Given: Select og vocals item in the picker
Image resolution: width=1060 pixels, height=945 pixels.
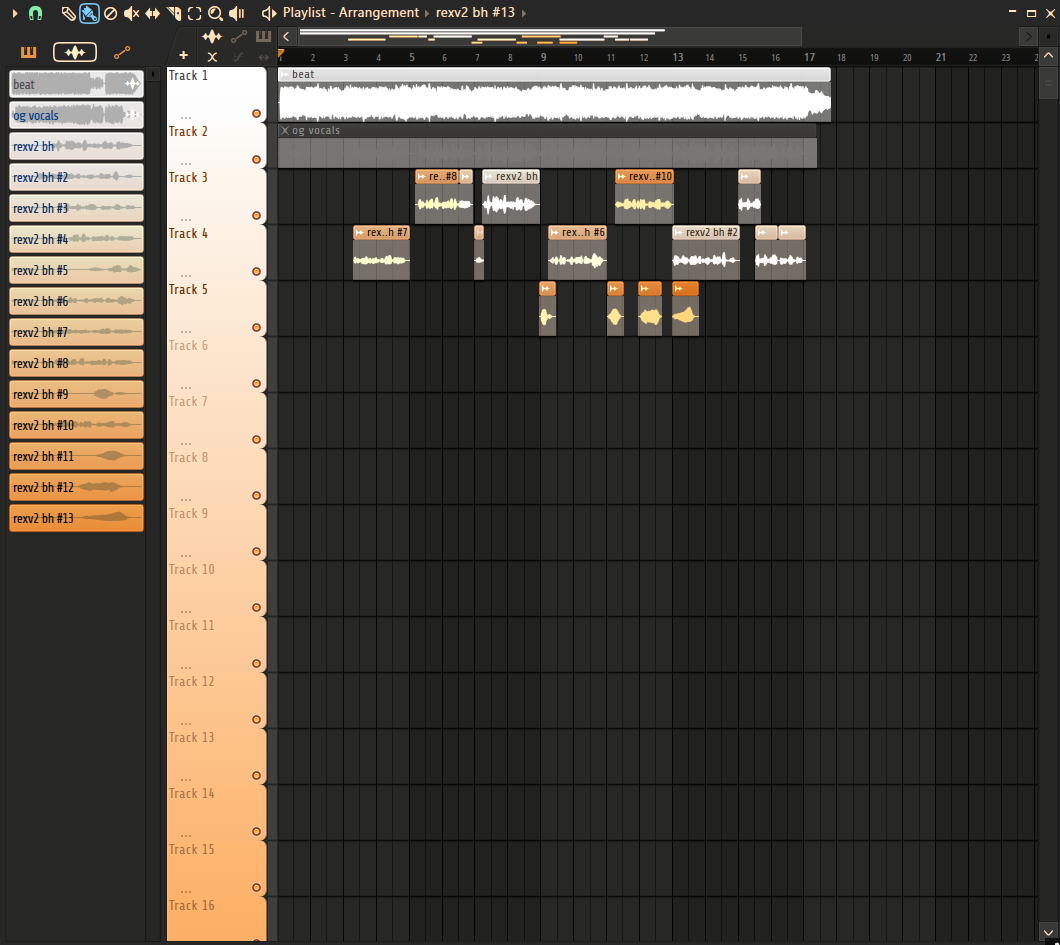Looking at the screenshot, I should click(76, 116).
